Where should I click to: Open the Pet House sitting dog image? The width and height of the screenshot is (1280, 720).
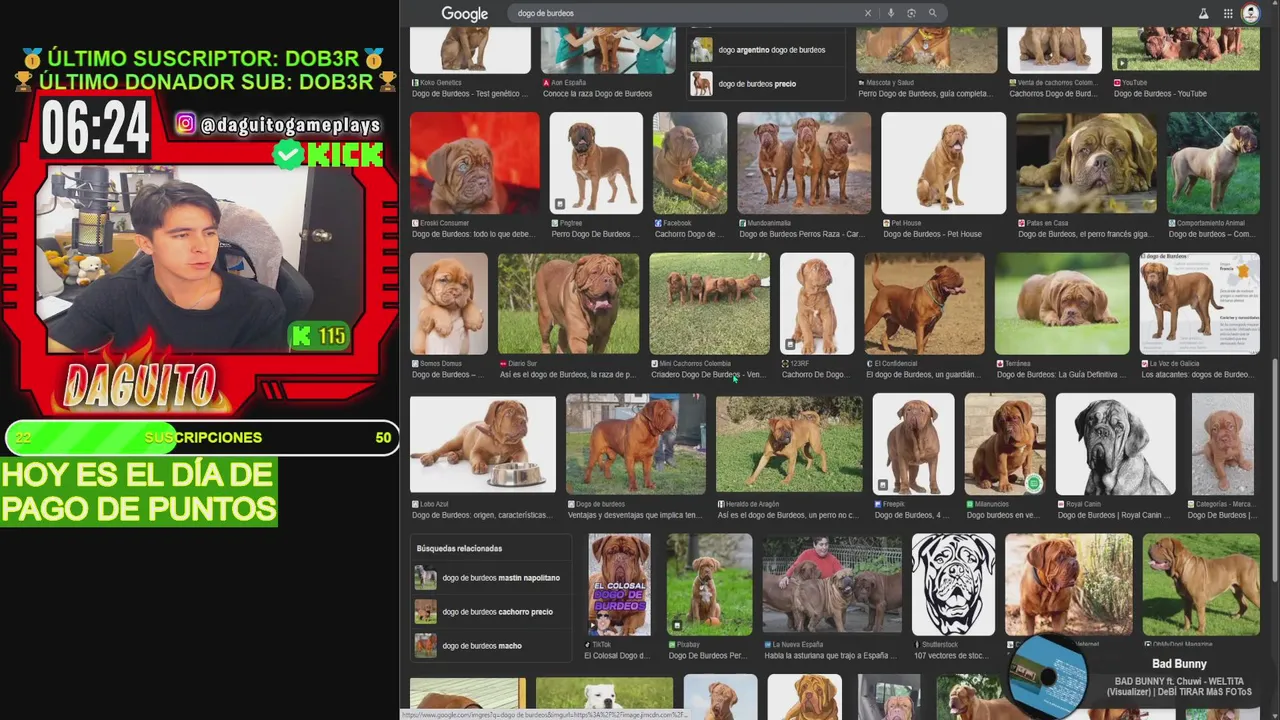[x=943, y=163]
